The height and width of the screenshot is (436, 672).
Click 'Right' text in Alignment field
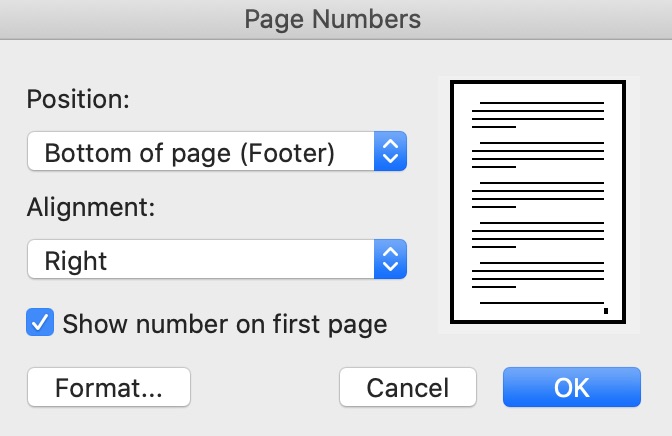76,261
